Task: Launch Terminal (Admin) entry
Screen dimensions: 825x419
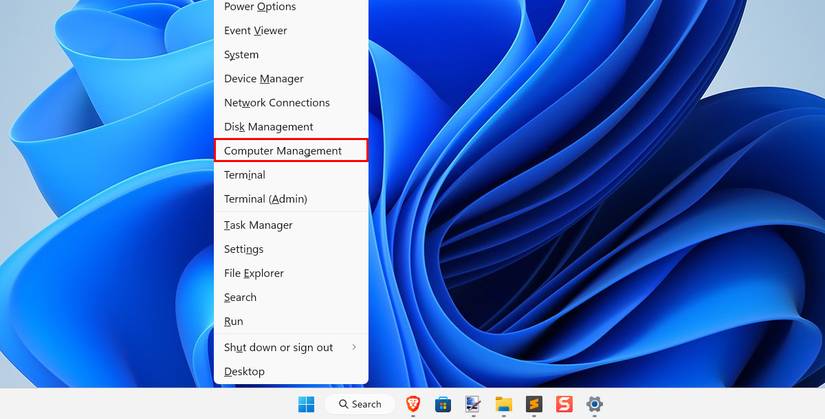Action: [291, 199]
